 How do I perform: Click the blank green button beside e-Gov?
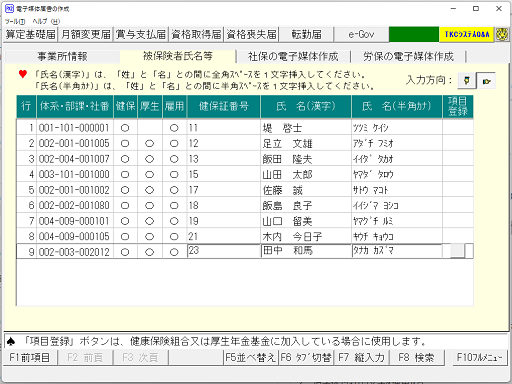pyautogui.click(x=414, y=34)
